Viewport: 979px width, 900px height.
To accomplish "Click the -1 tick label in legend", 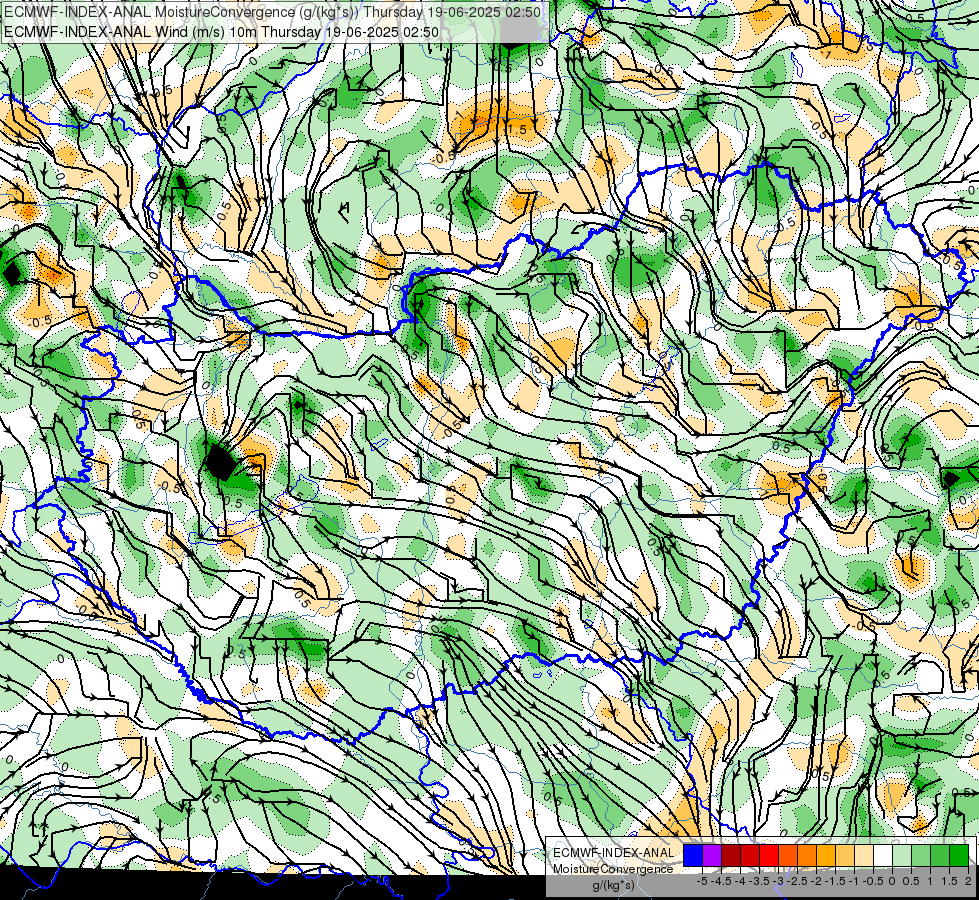I will [854, 881].
